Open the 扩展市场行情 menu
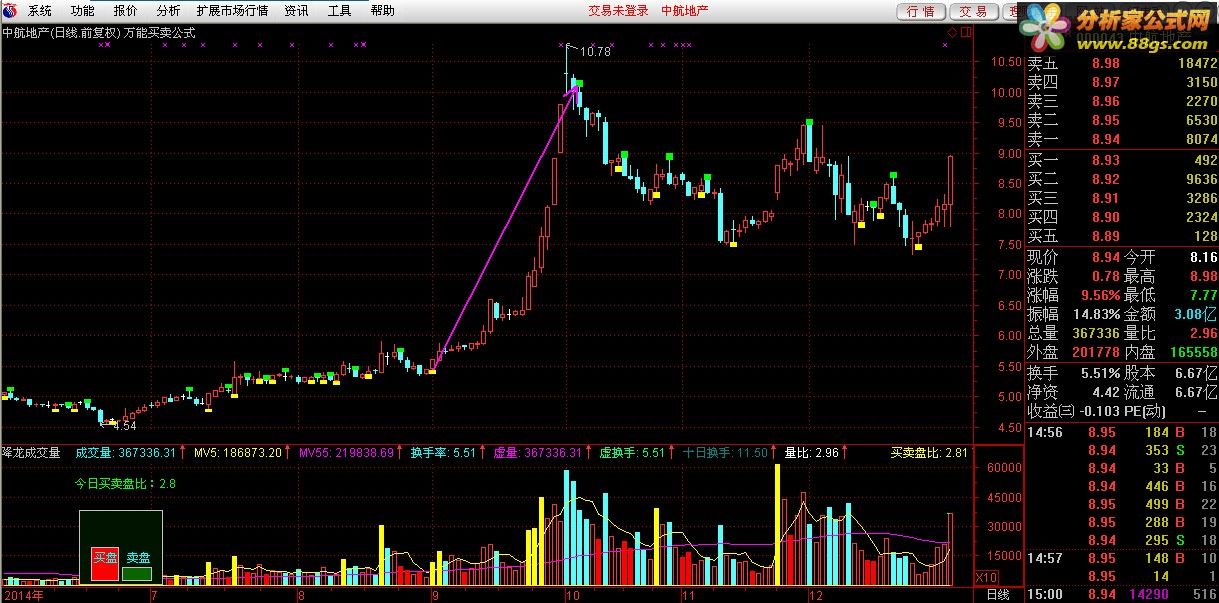 [x=232, y=11]
